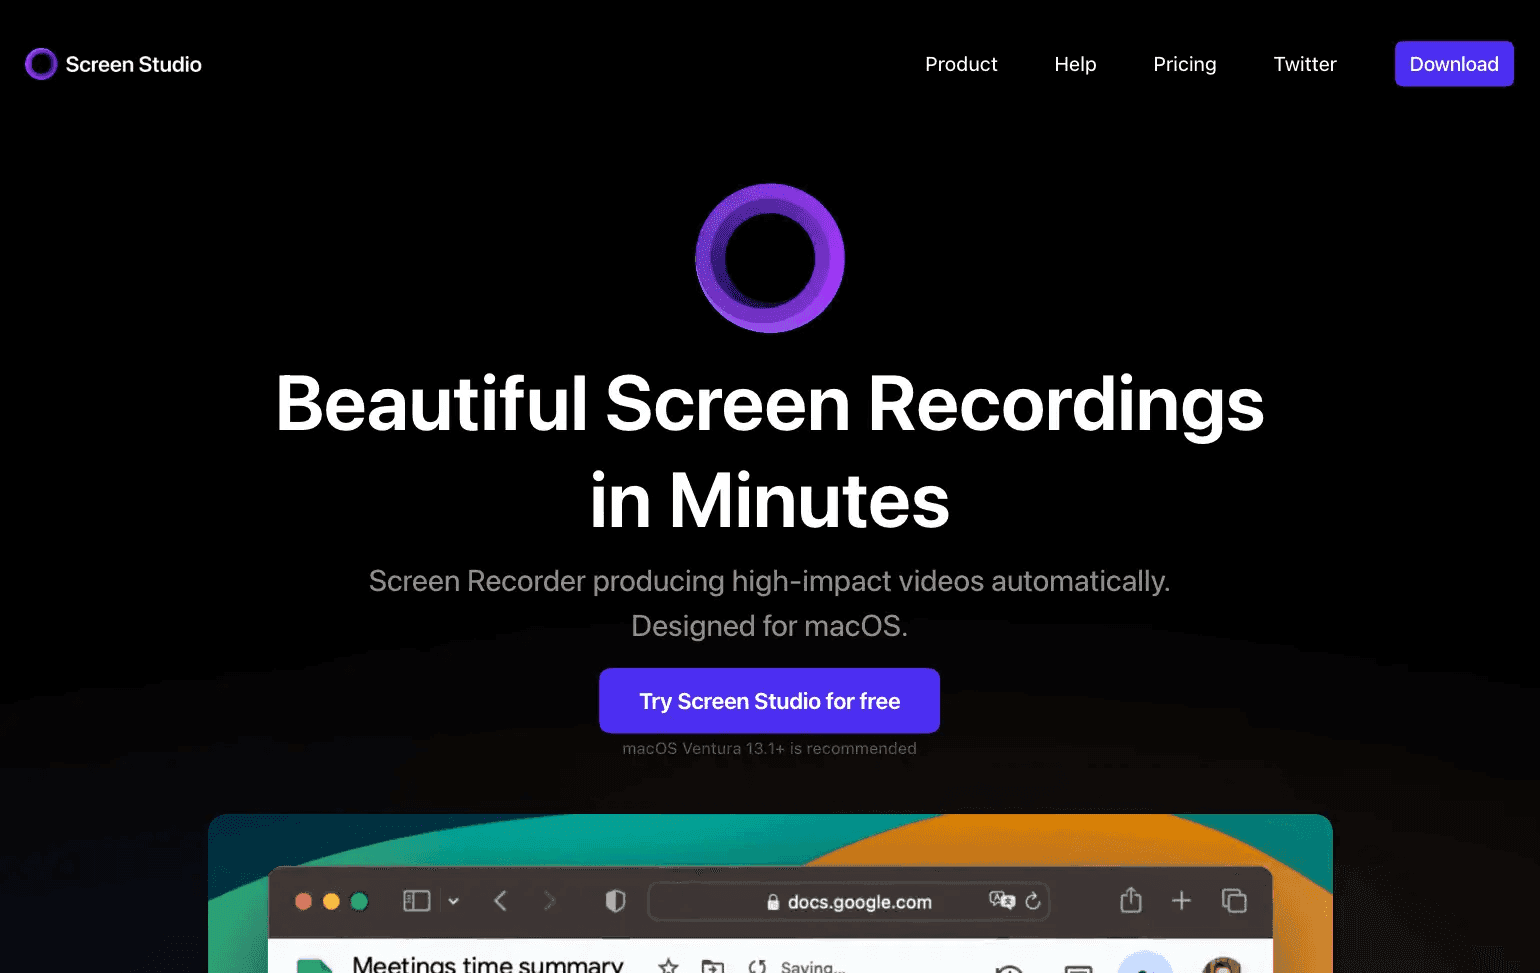Click the Download button in the header

(x=1454, y=64)
